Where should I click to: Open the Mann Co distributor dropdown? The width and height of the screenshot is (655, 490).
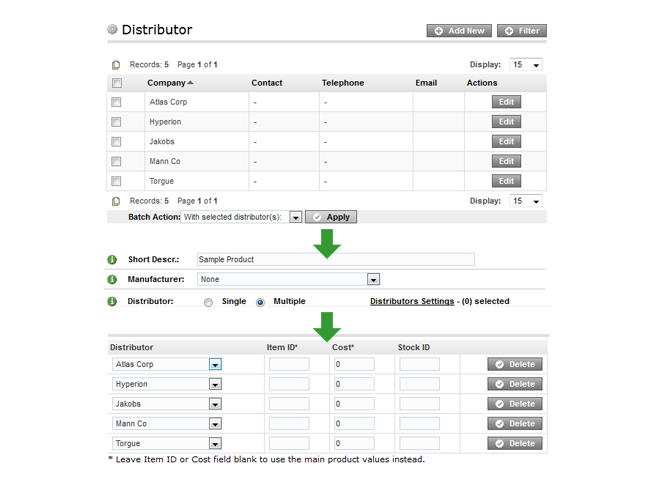pos(167,424)
